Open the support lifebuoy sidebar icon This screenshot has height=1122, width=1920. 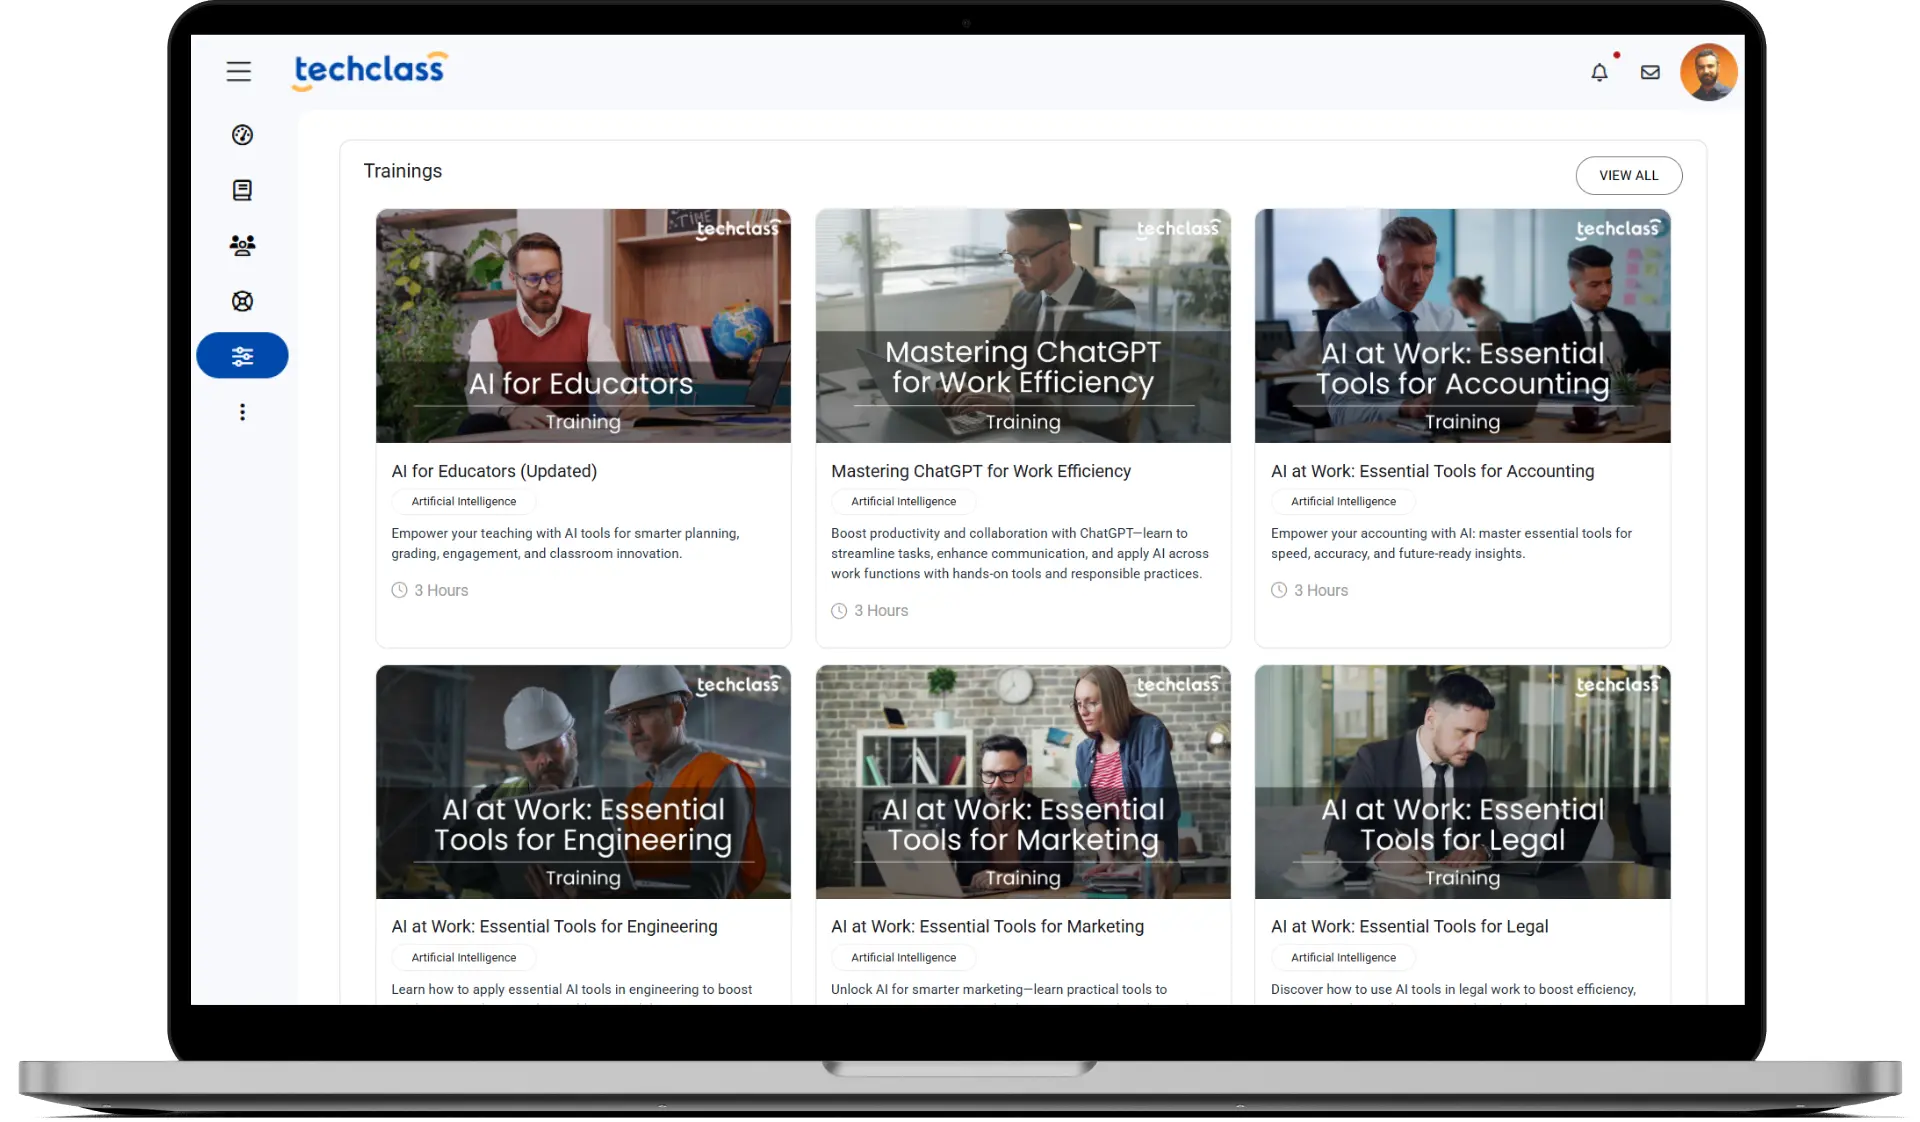(x=242, y=301)
